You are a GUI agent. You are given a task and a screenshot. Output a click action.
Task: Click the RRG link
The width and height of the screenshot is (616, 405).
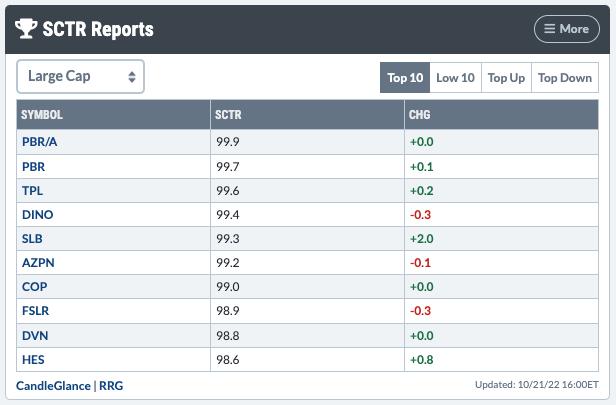coord(111,385)
